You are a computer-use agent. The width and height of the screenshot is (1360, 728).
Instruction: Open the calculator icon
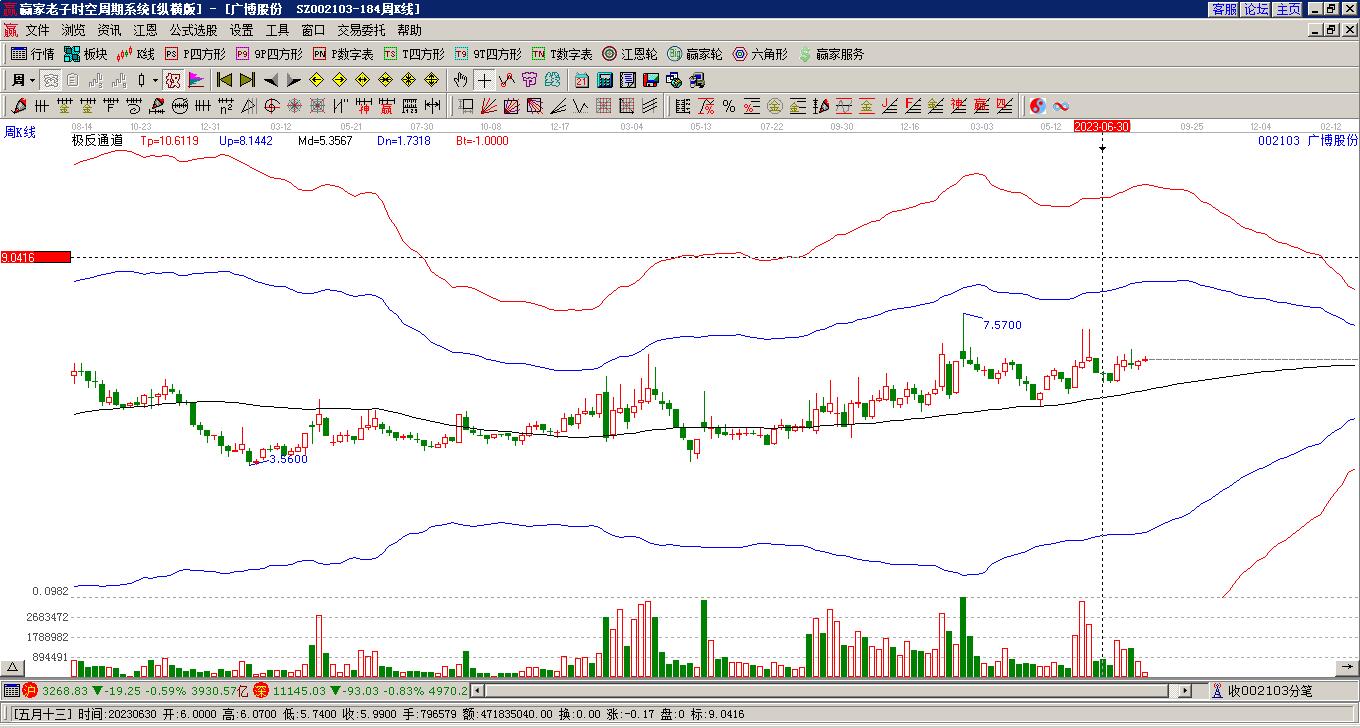click(605, 80)
